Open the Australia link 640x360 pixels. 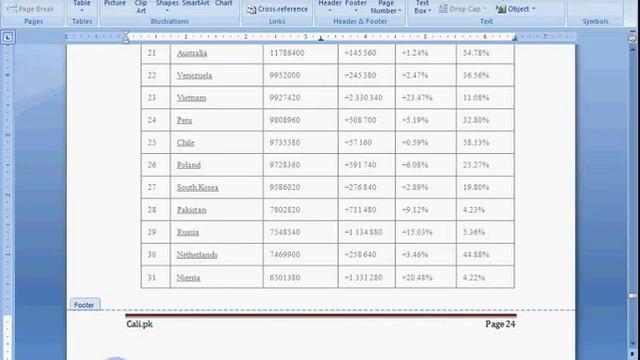point(192,53)
